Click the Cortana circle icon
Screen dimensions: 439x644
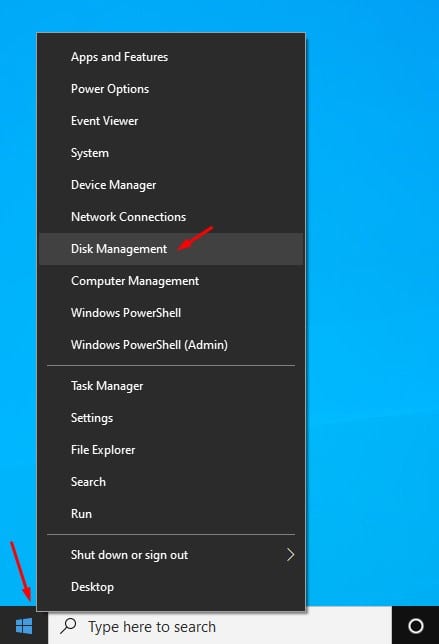click(x=415, y=626)
